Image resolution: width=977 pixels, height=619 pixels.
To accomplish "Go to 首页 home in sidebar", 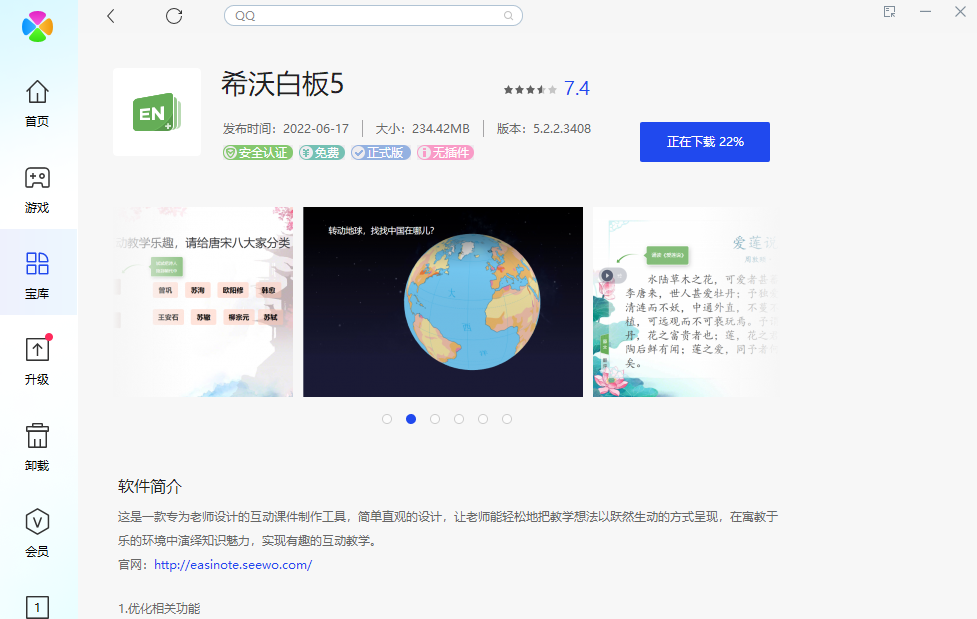I will (37, 103).
